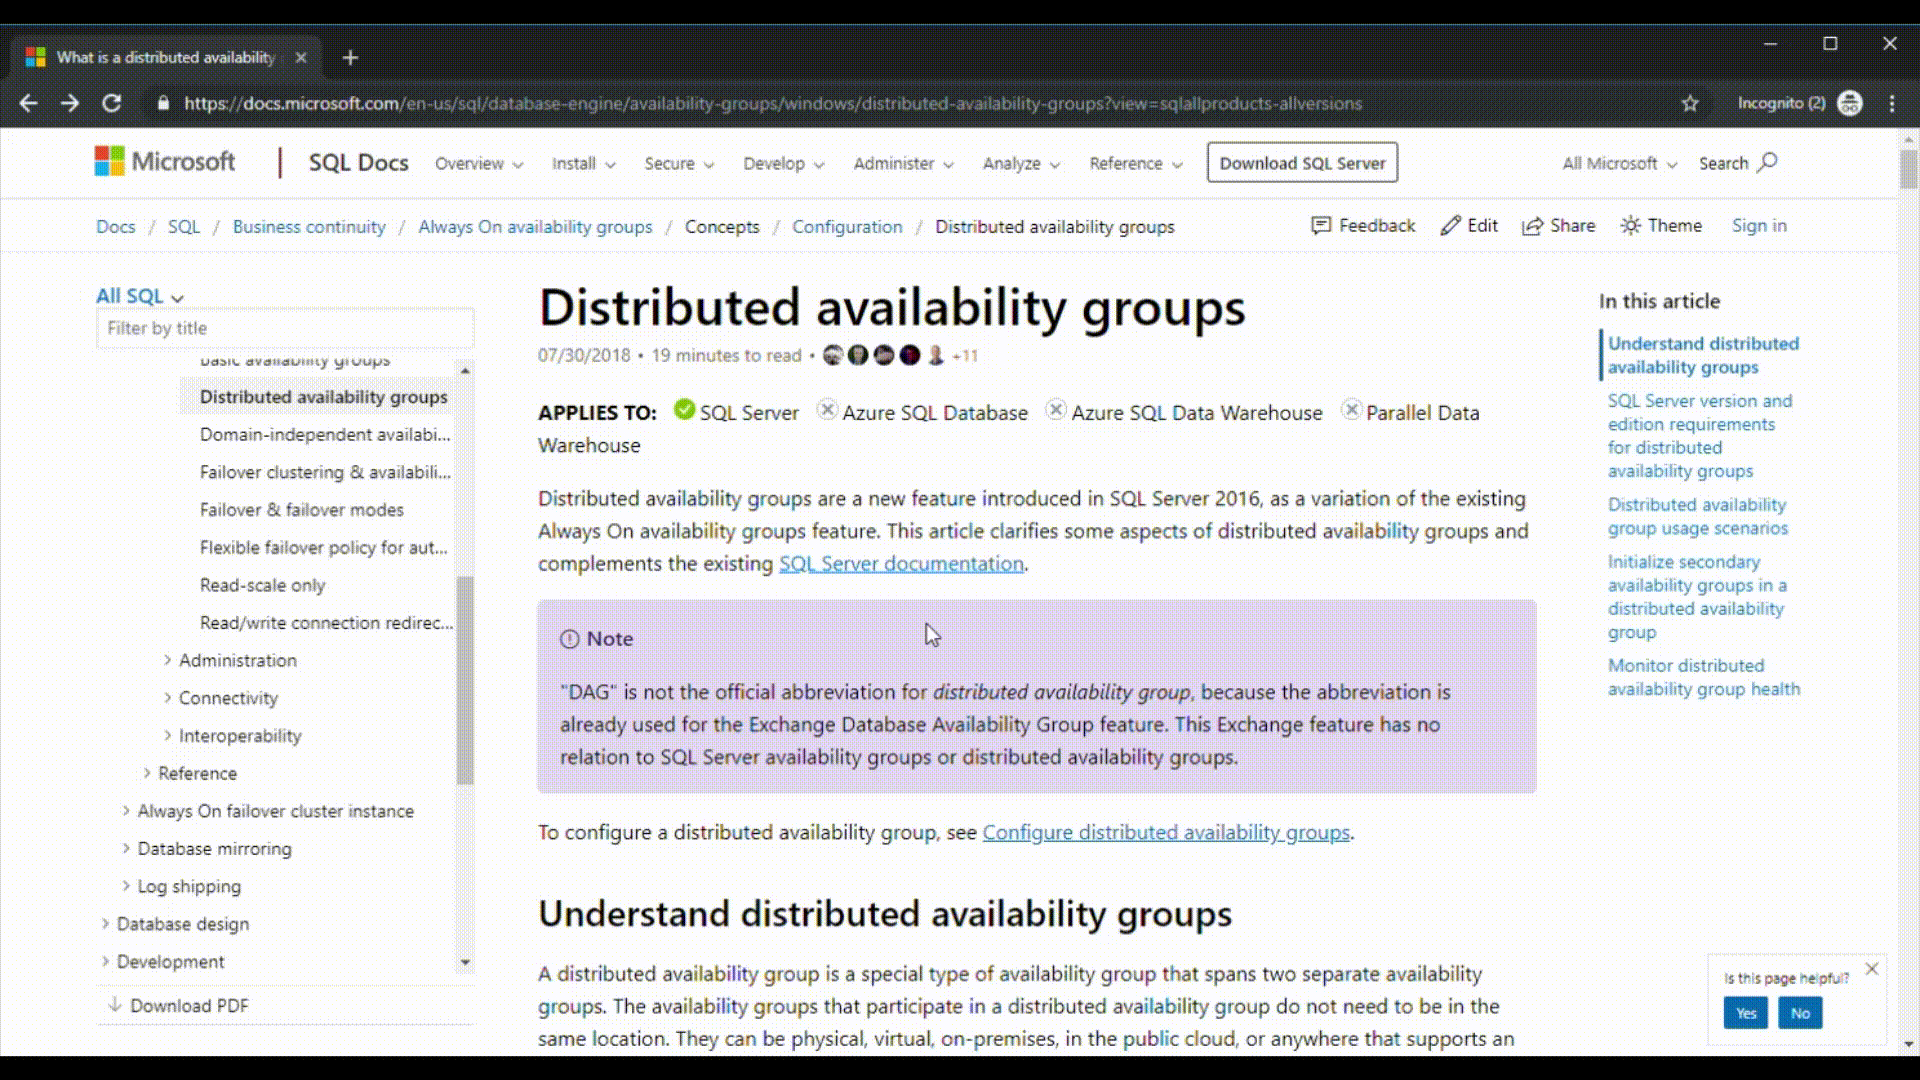Toggle Azure SQL Data Warehouse applicability off
The width and height of the screenshot is (1920, 1080).
click(x=1055, y=410)
